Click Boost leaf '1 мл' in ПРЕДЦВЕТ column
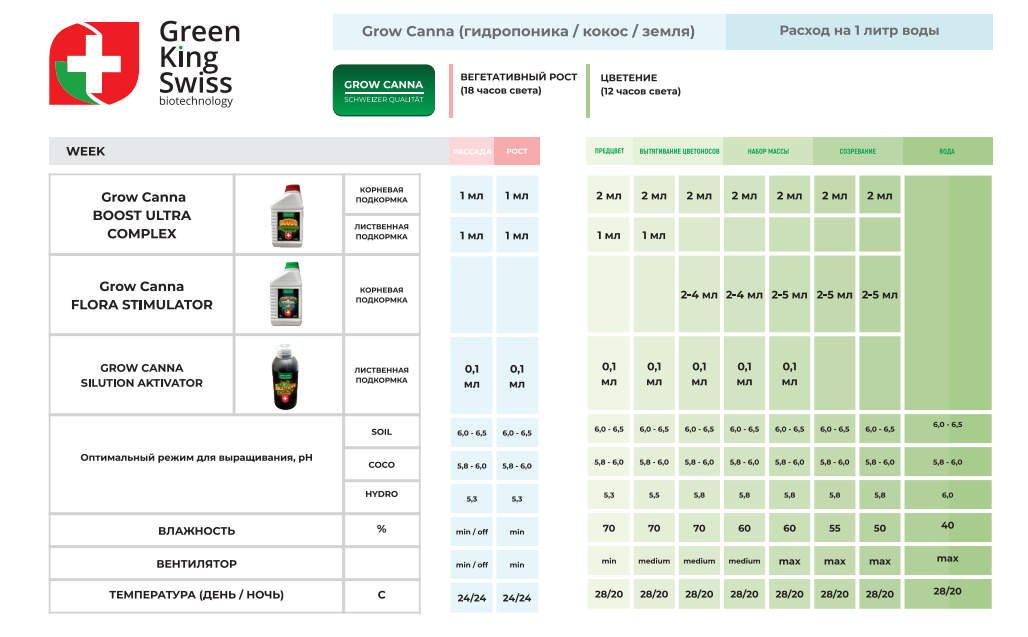The image size is (1028, 637). (609, 235)
